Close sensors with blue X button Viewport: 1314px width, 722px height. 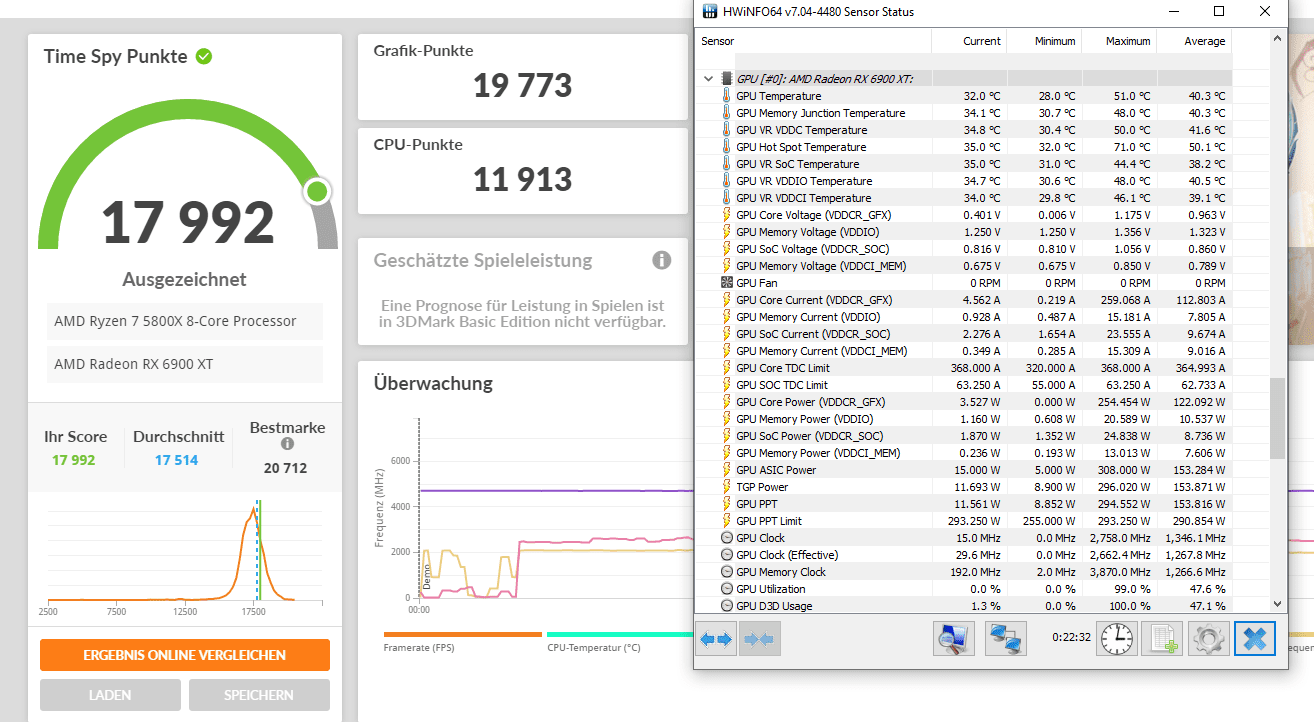(1254, 638)
